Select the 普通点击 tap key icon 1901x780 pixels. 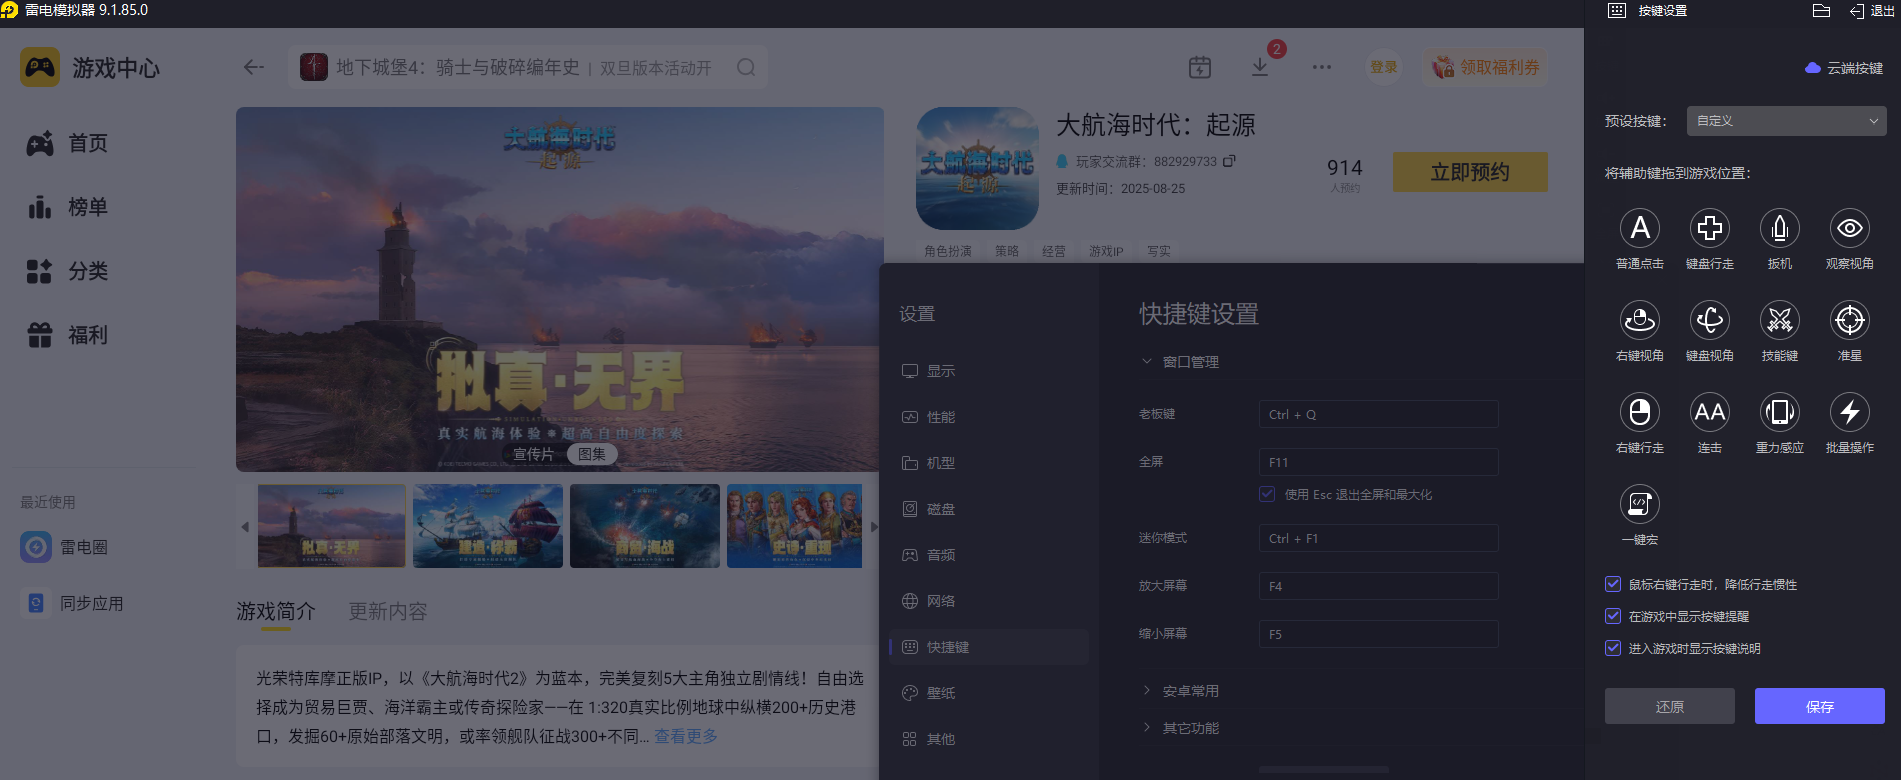point(1639,229)
